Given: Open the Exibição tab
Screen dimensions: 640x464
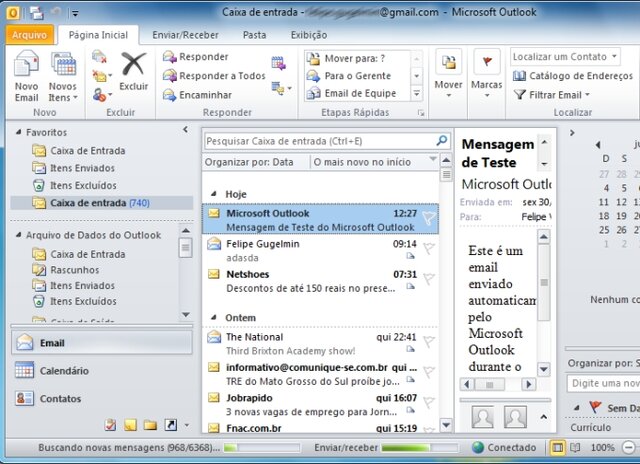Looking at the screenshot, I should 309,35.
